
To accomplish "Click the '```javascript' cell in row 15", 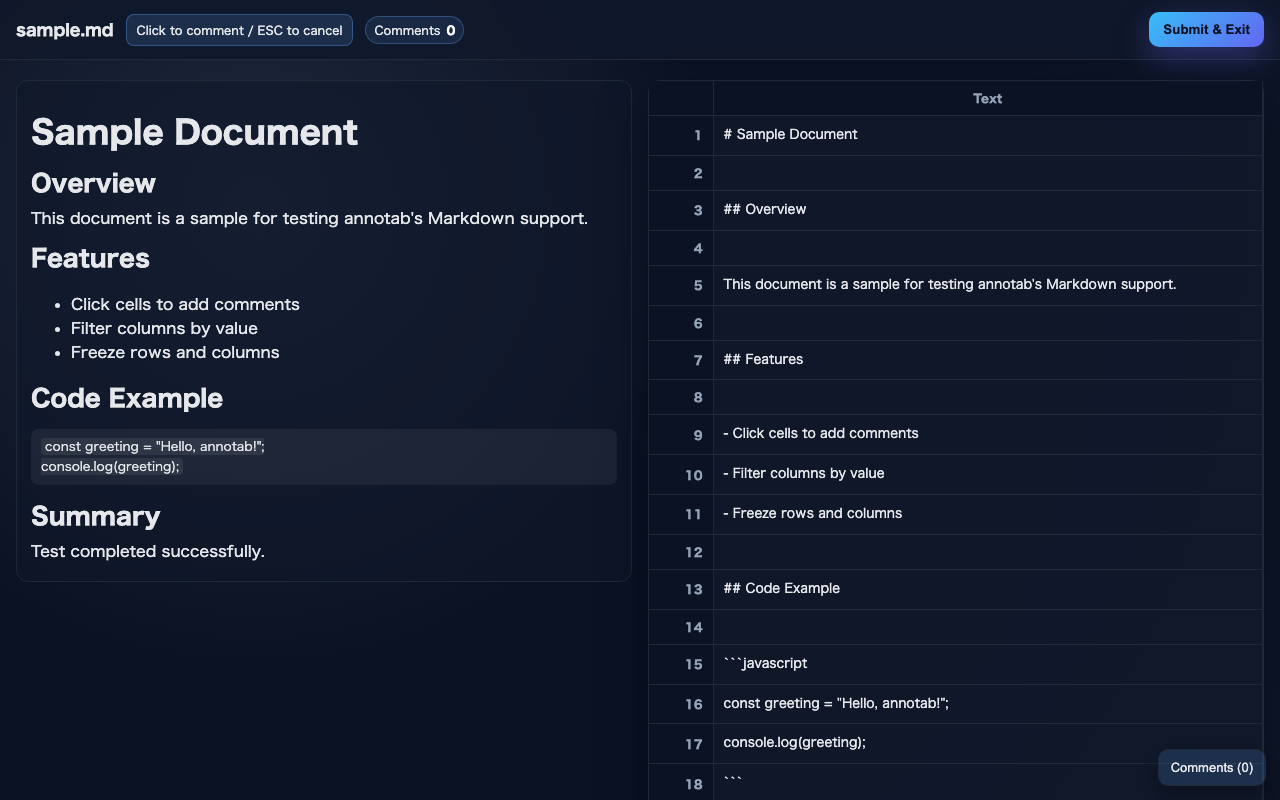I will (x=987, y=664).
